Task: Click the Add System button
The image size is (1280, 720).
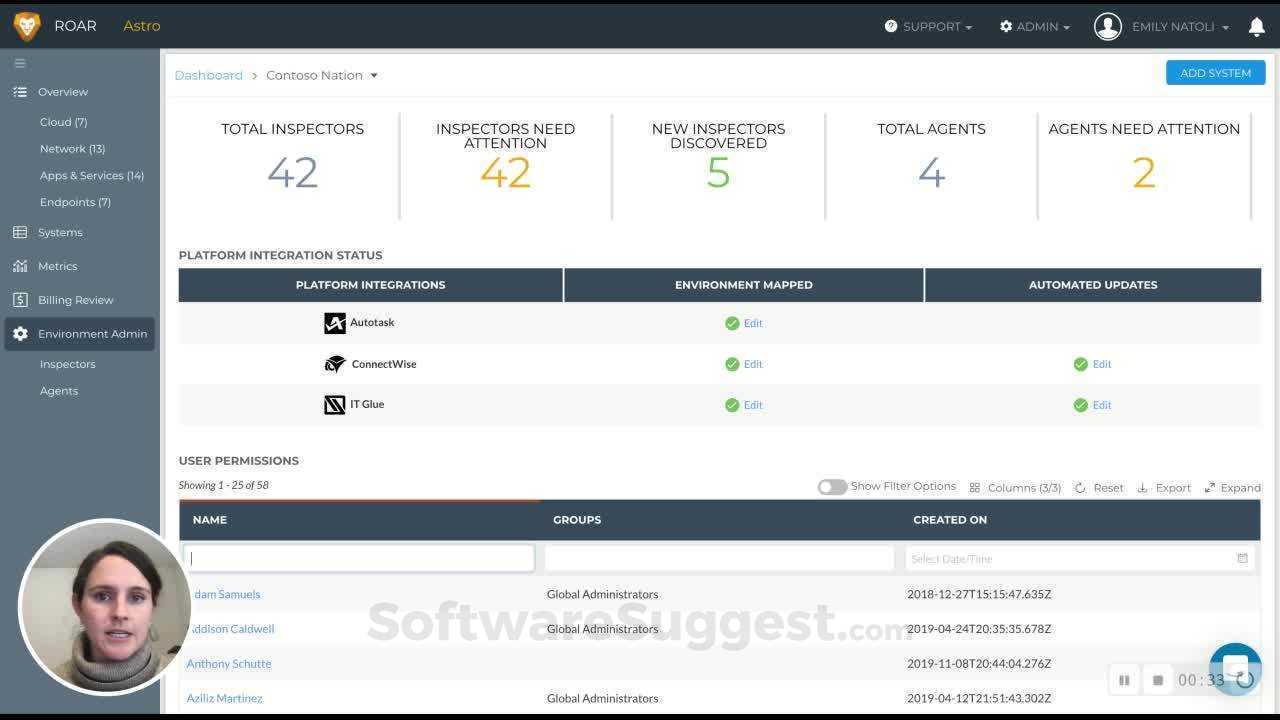Action: click(1215, 73)
